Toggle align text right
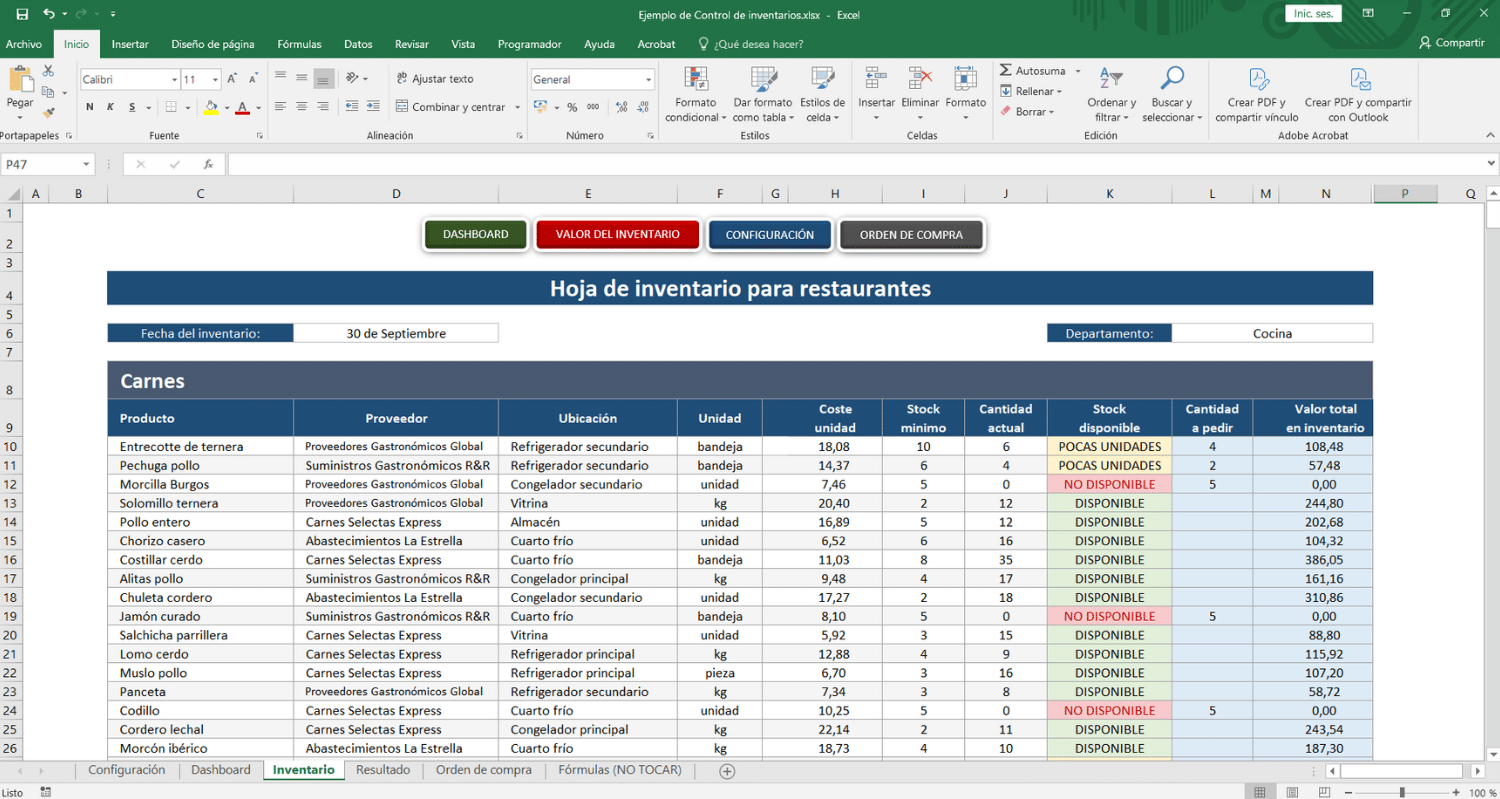This screenshot has width=1500, height=799. [323, 107]
